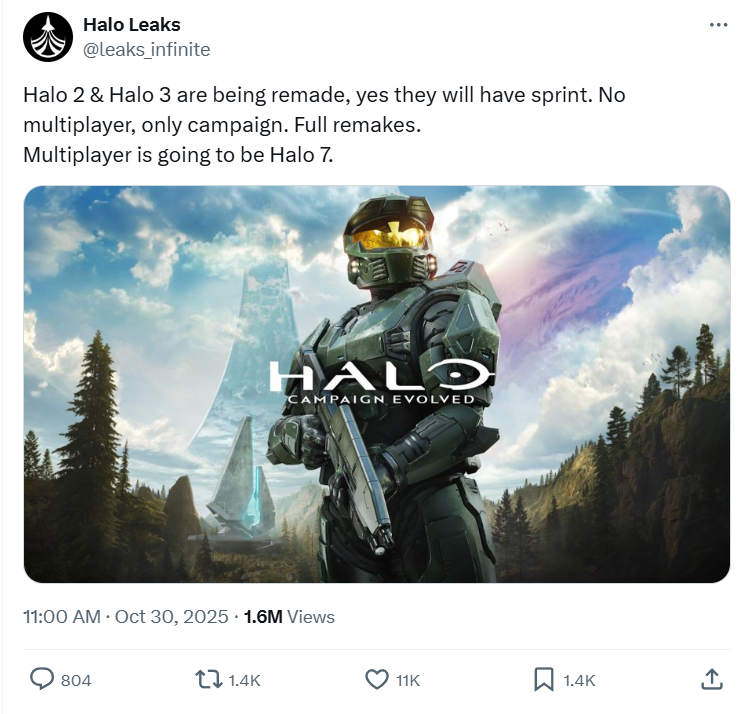Click the 11:00 AM Oct 30, 2025 timestamp
This screenshot has width=748, height=714.
[x=126, y=617]
